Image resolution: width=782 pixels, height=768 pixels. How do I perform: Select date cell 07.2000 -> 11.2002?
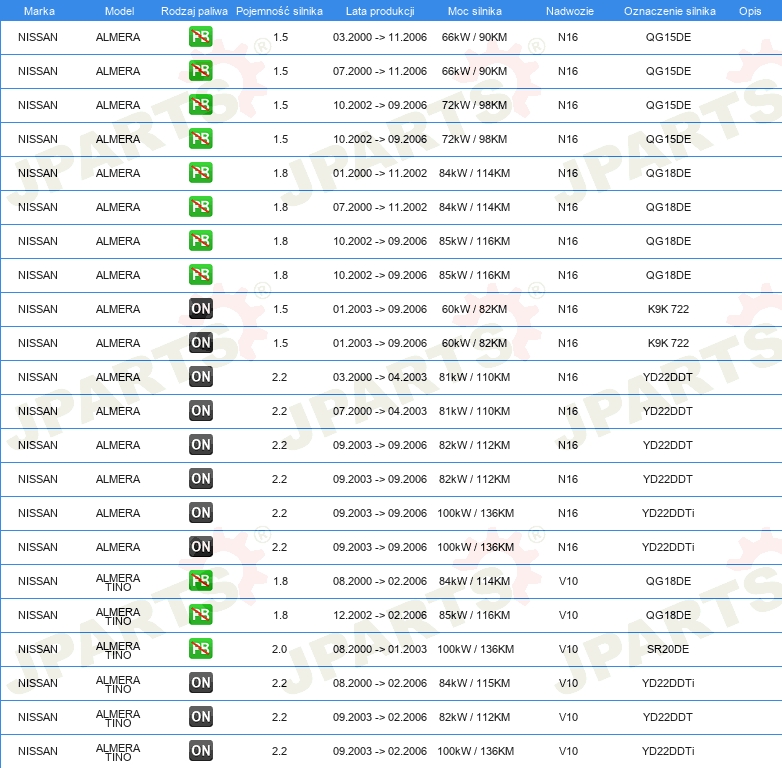380,207
